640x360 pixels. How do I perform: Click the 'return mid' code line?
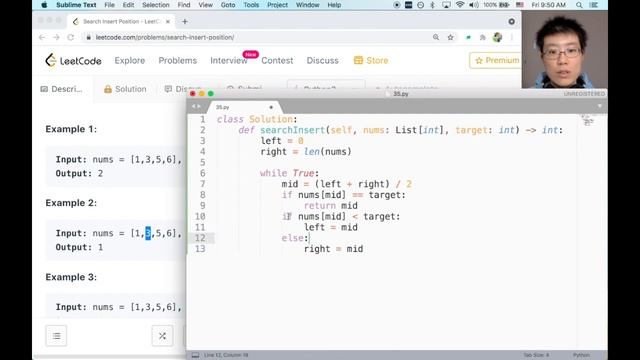coord(331,206)
